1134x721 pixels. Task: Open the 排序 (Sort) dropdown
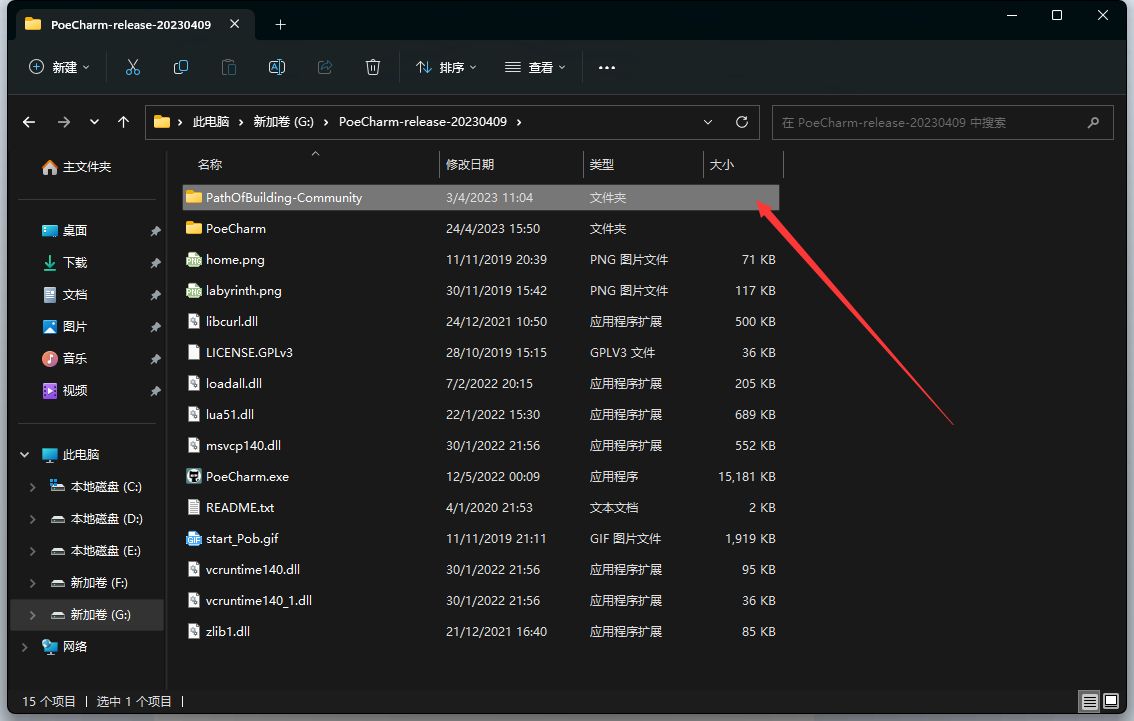point(446,67)
